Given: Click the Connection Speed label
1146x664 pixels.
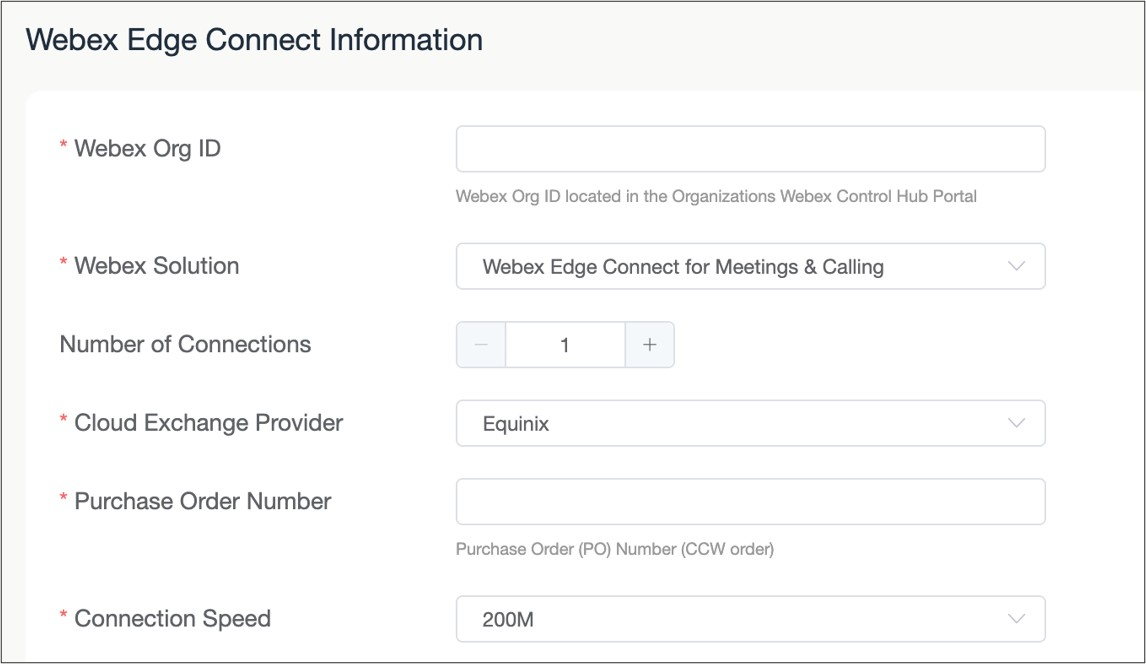Looking at the screenshot, I should (172, 619).
